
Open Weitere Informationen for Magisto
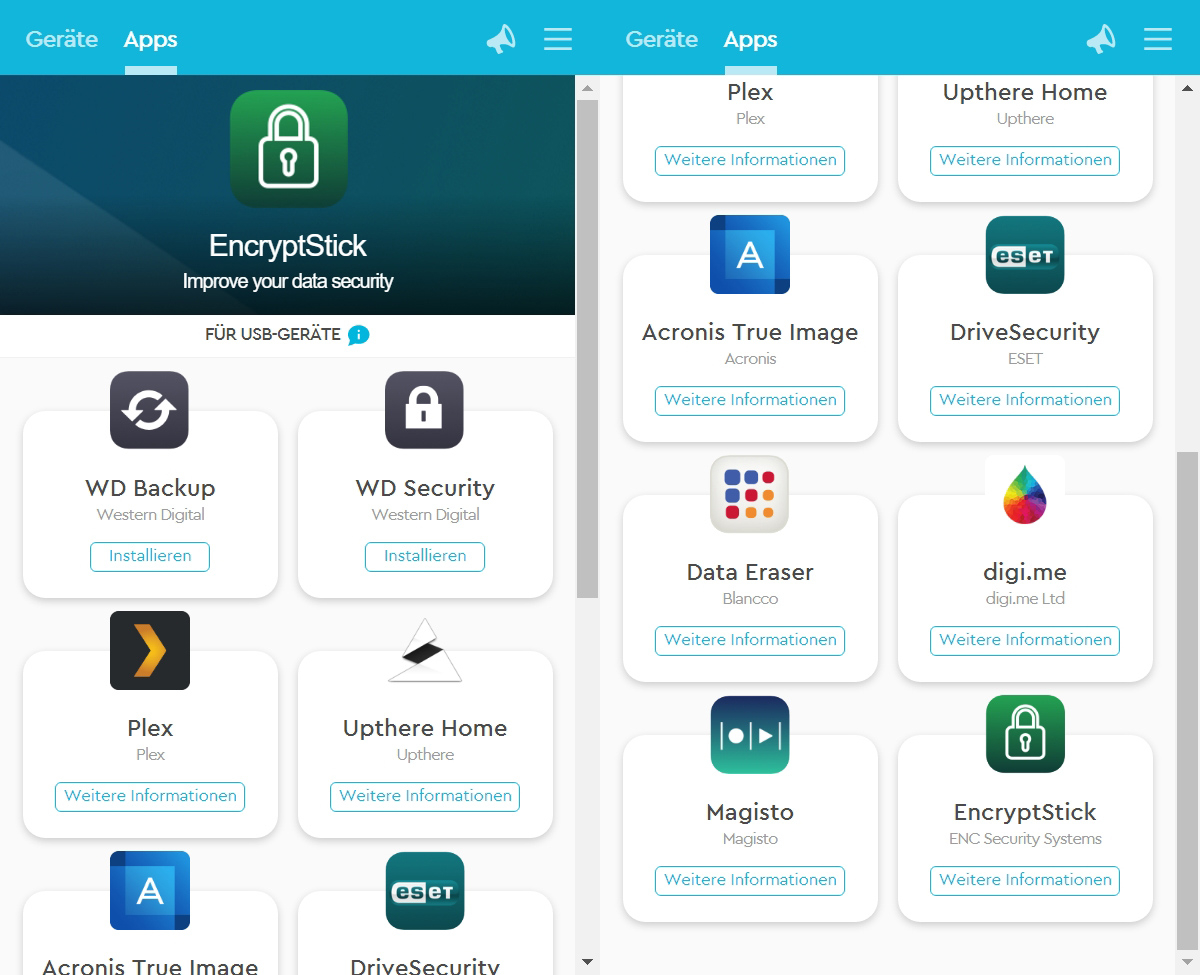750,880
